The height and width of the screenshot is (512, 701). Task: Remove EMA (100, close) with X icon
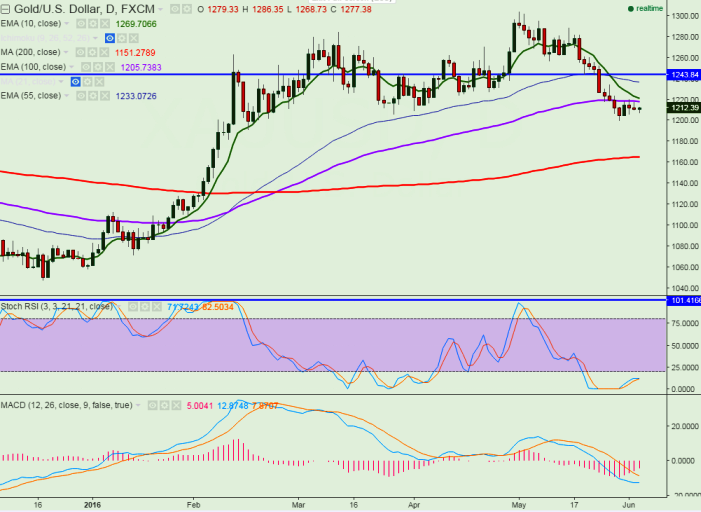110,67
